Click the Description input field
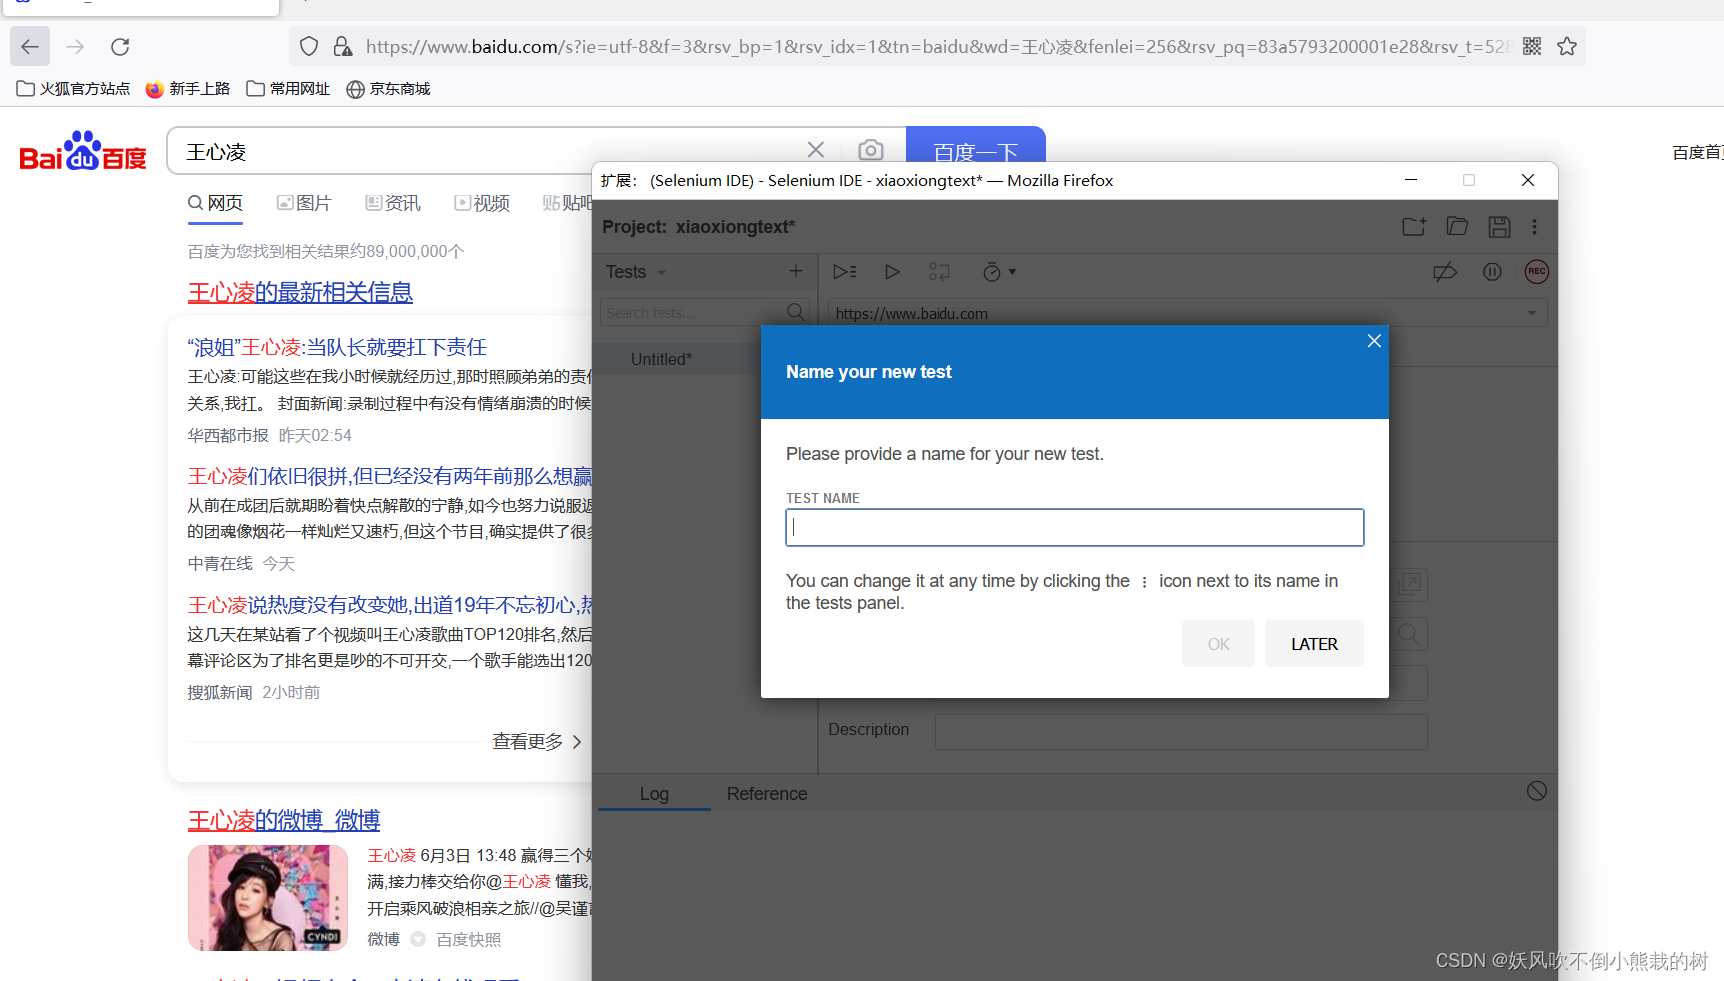Image resolution: width=1724 pixels, height=981 pixels. coord(1181,731)
